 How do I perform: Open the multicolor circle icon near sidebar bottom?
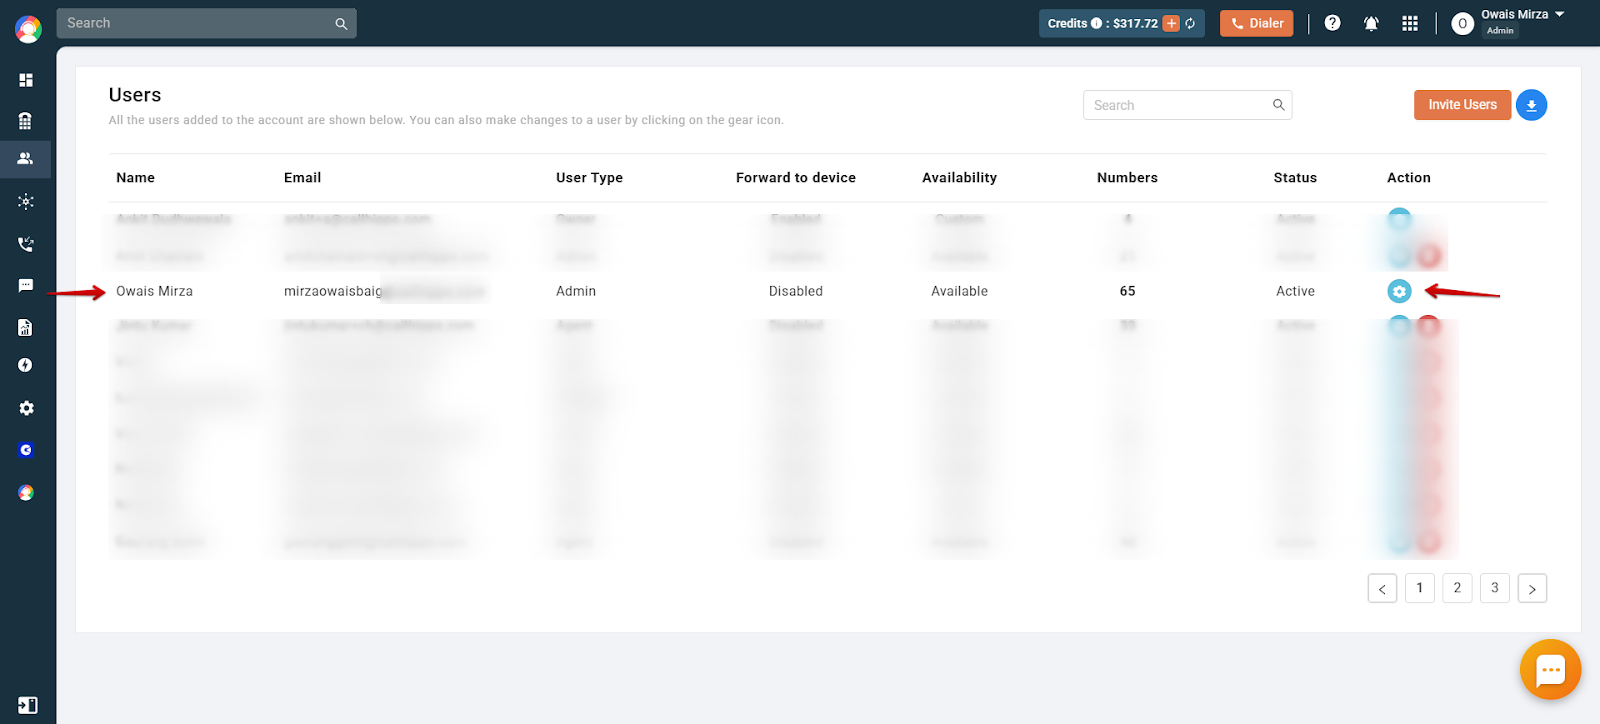pos(26,492)
